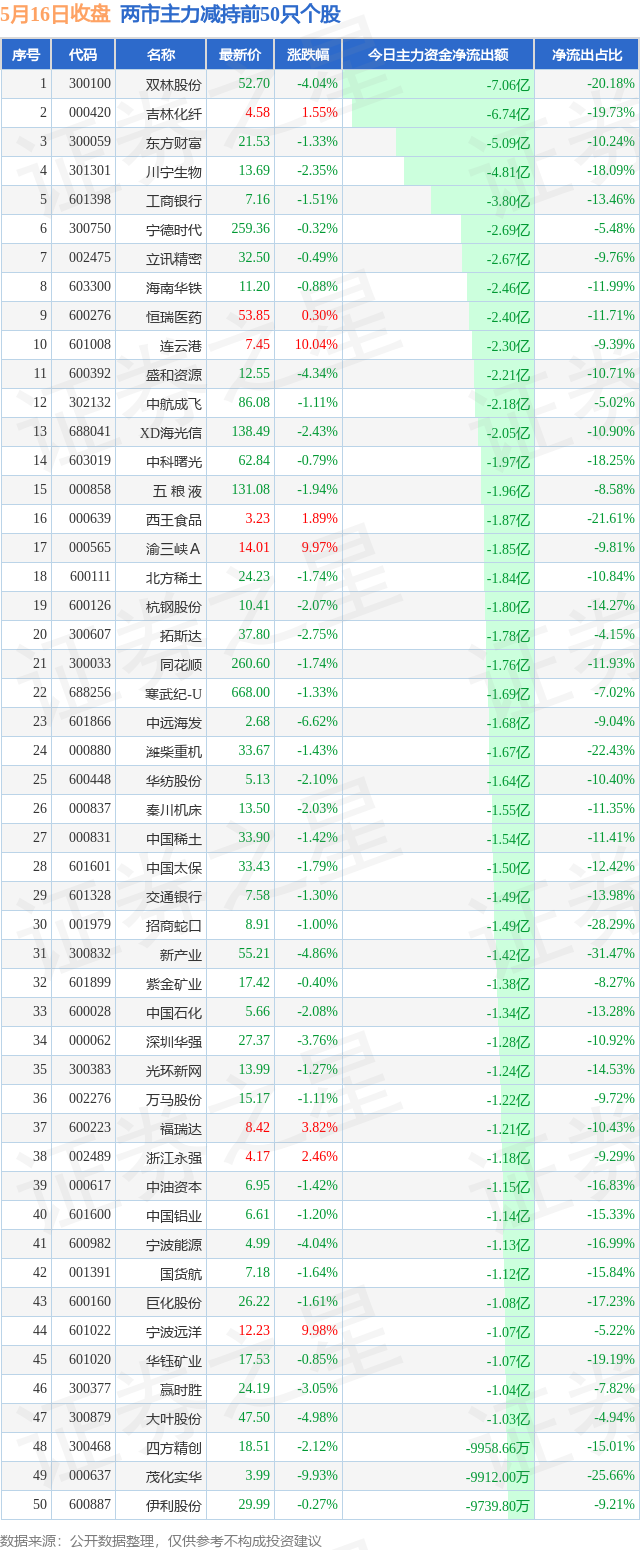640x1550 pixels.
Task: Select stock name 华钰矿业
Action: pos(174,1360)
